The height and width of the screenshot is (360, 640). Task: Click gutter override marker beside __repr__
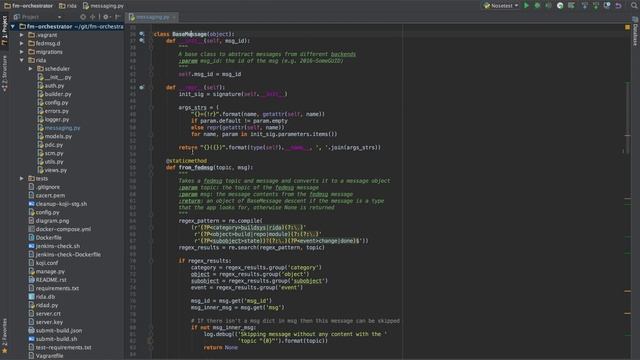[142, 87]
